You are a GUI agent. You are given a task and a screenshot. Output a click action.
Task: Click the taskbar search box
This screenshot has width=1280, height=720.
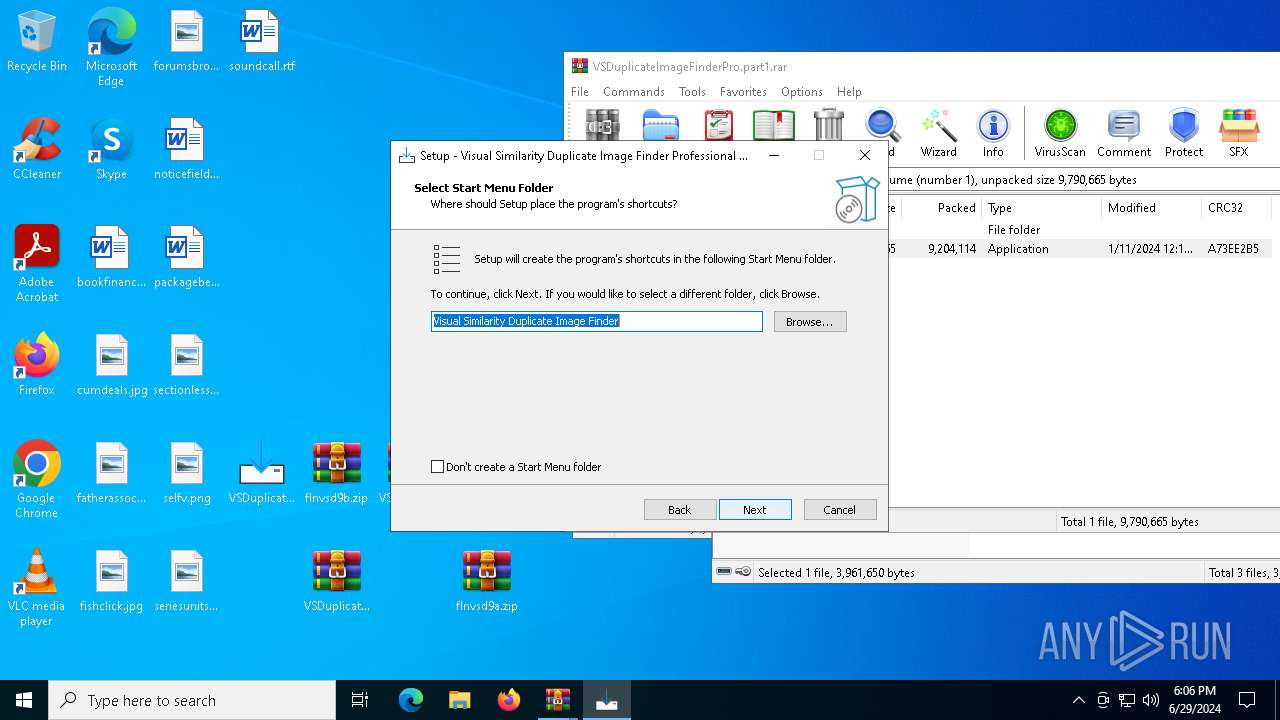(192, 700)
